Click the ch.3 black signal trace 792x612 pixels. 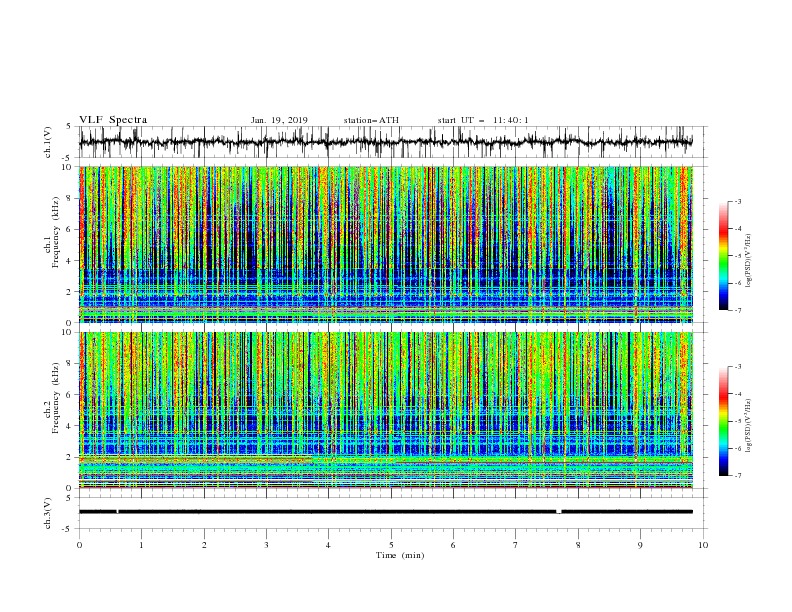click(x=386, y=512)
